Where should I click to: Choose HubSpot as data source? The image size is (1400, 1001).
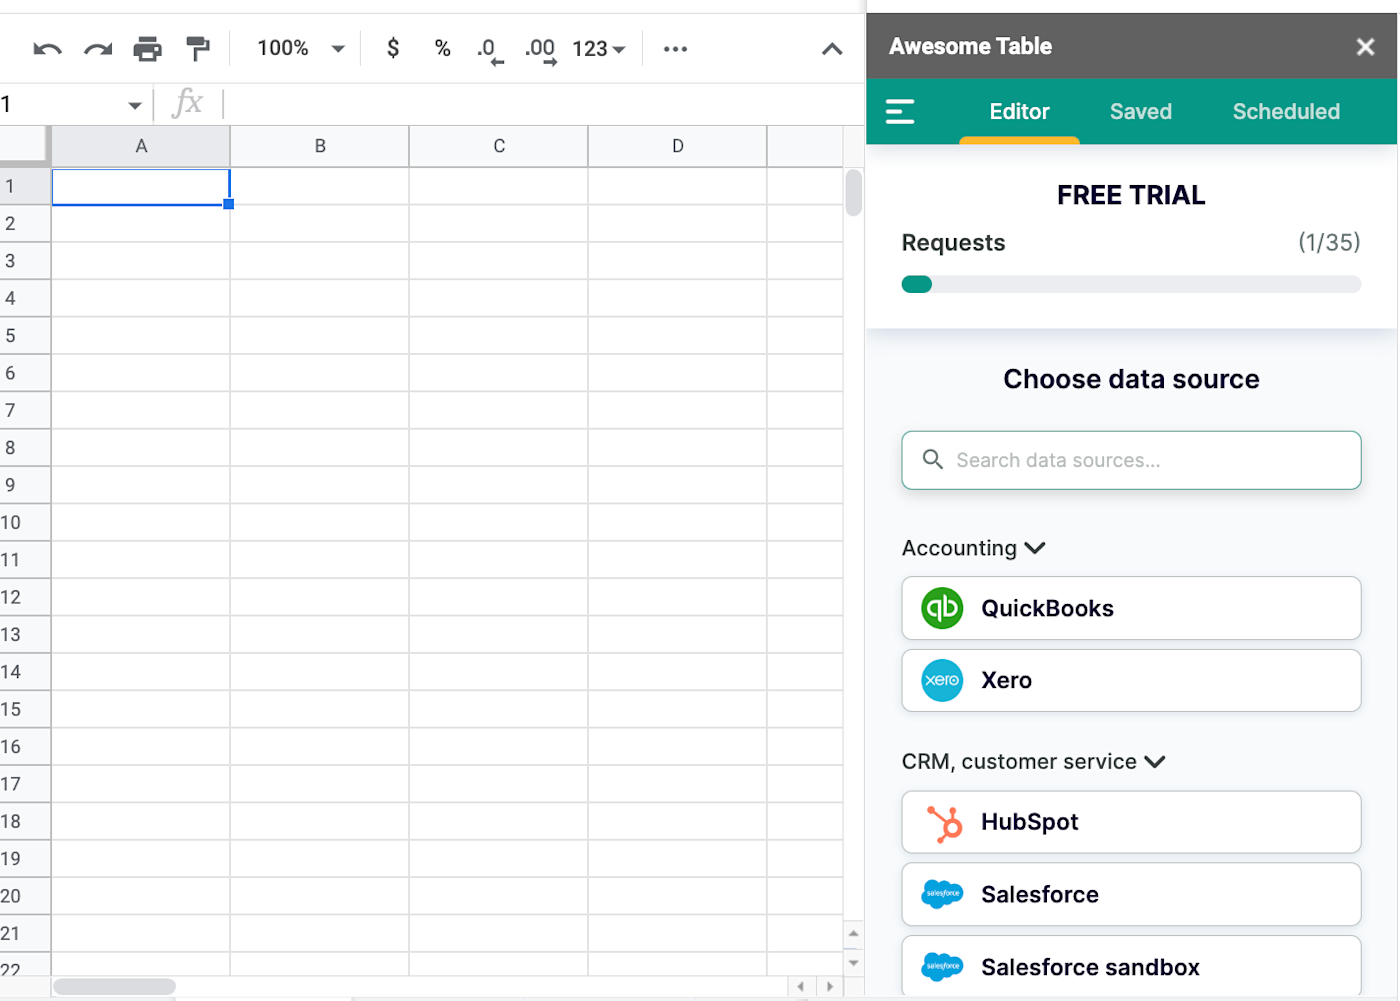click(1131, 822)
